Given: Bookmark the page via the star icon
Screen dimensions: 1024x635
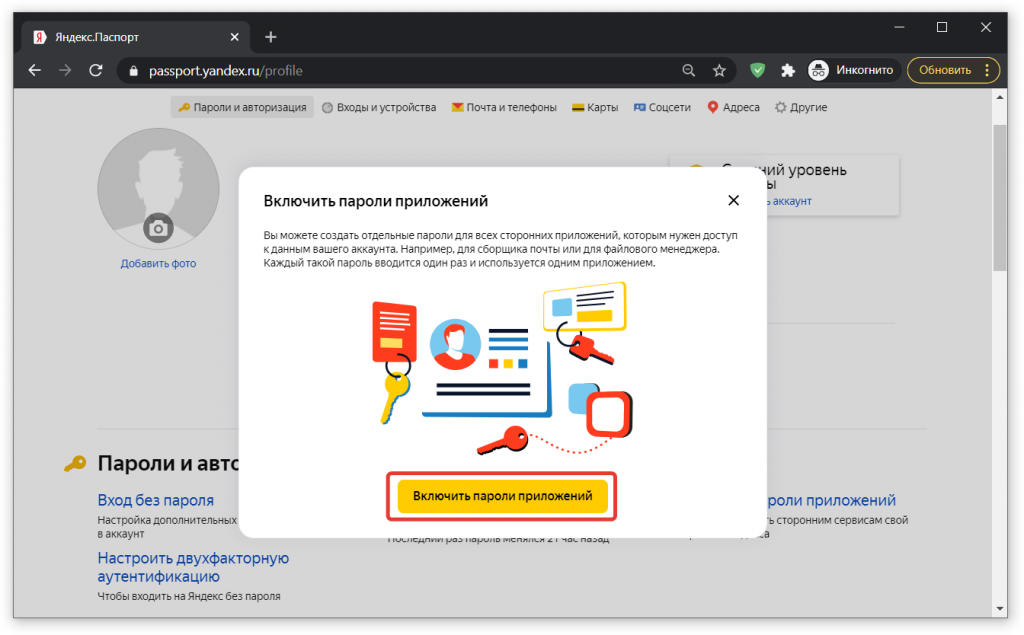Looking at the screenshot, I should point(720,70).
